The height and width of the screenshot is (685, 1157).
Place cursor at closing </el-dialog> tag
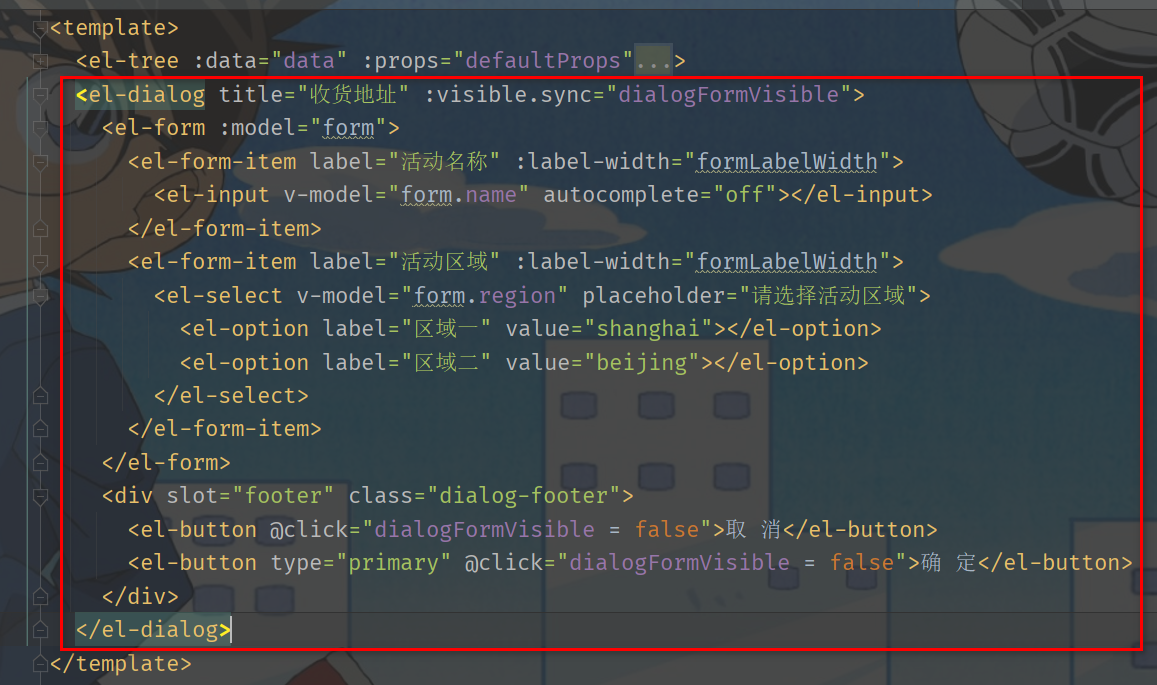(x=153, y=630)
